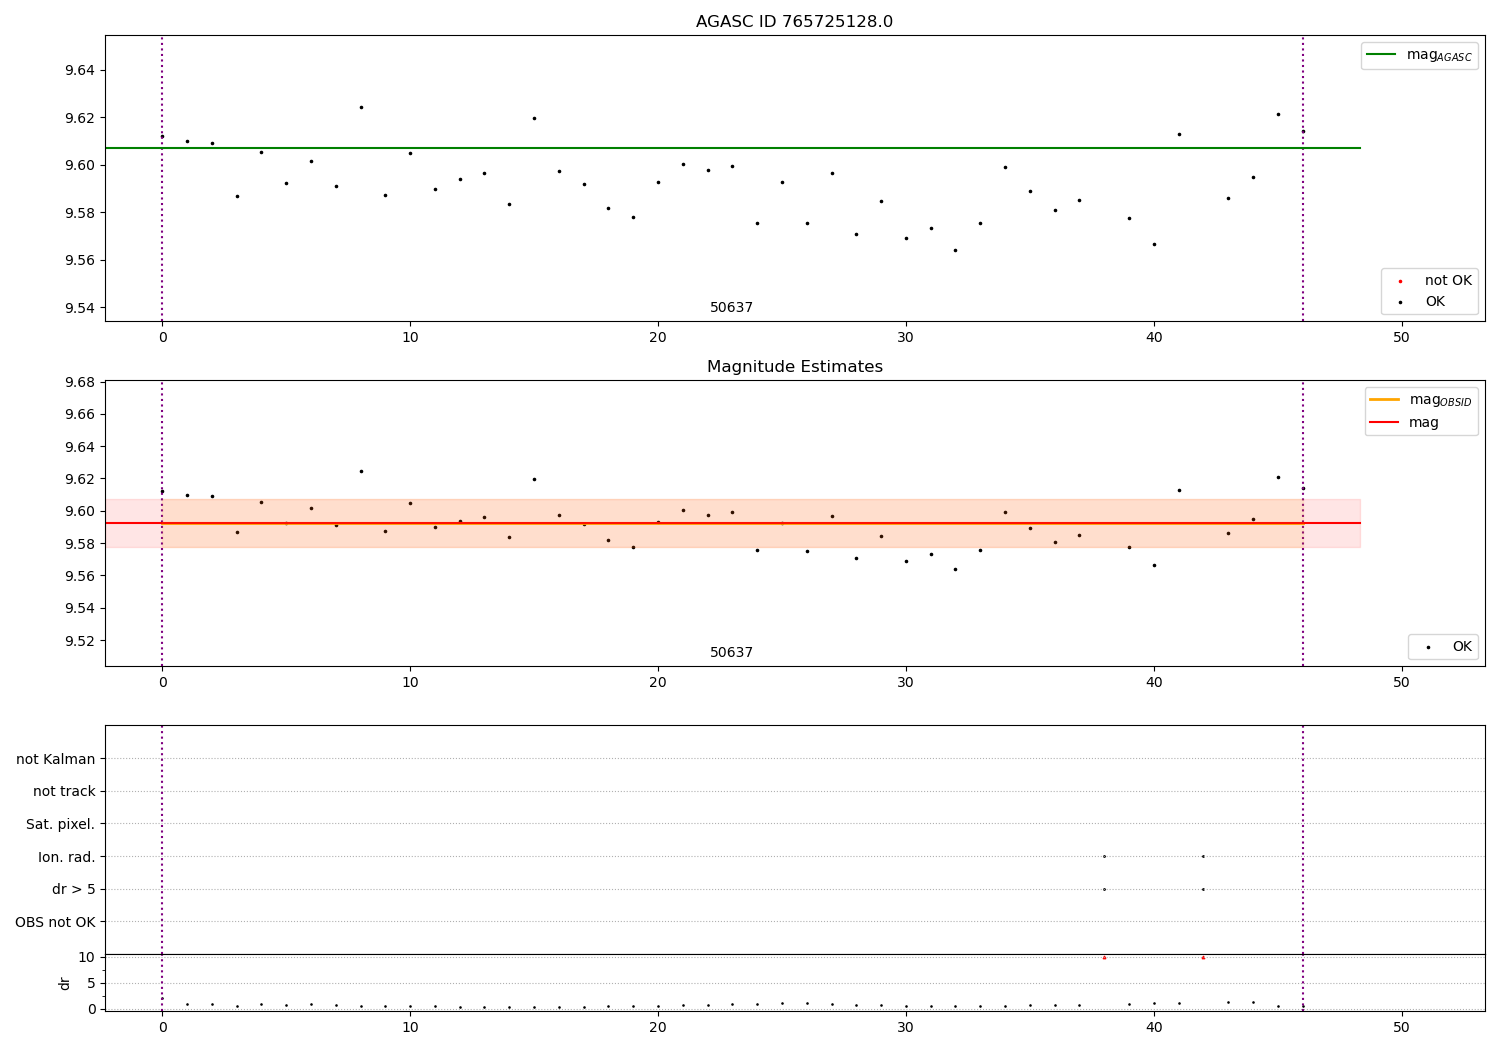The image size is (1500, 1050).
Task: Click the 'OBS not OK' axis label
Action: click(56, 922)
